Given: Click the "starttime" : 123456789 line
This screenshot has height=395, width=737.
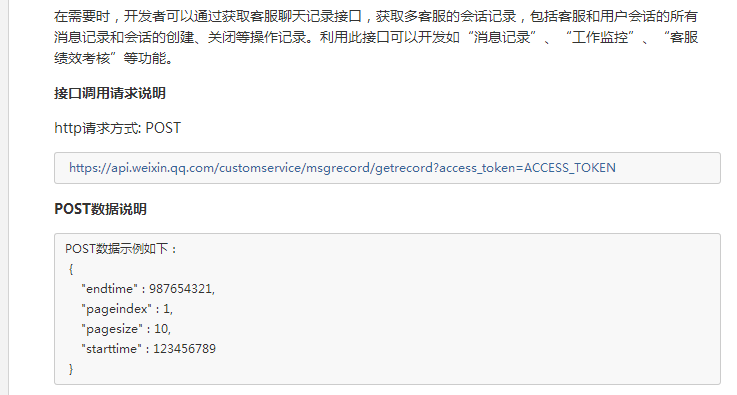Looking at the screenshot, I should pos(149,349).
